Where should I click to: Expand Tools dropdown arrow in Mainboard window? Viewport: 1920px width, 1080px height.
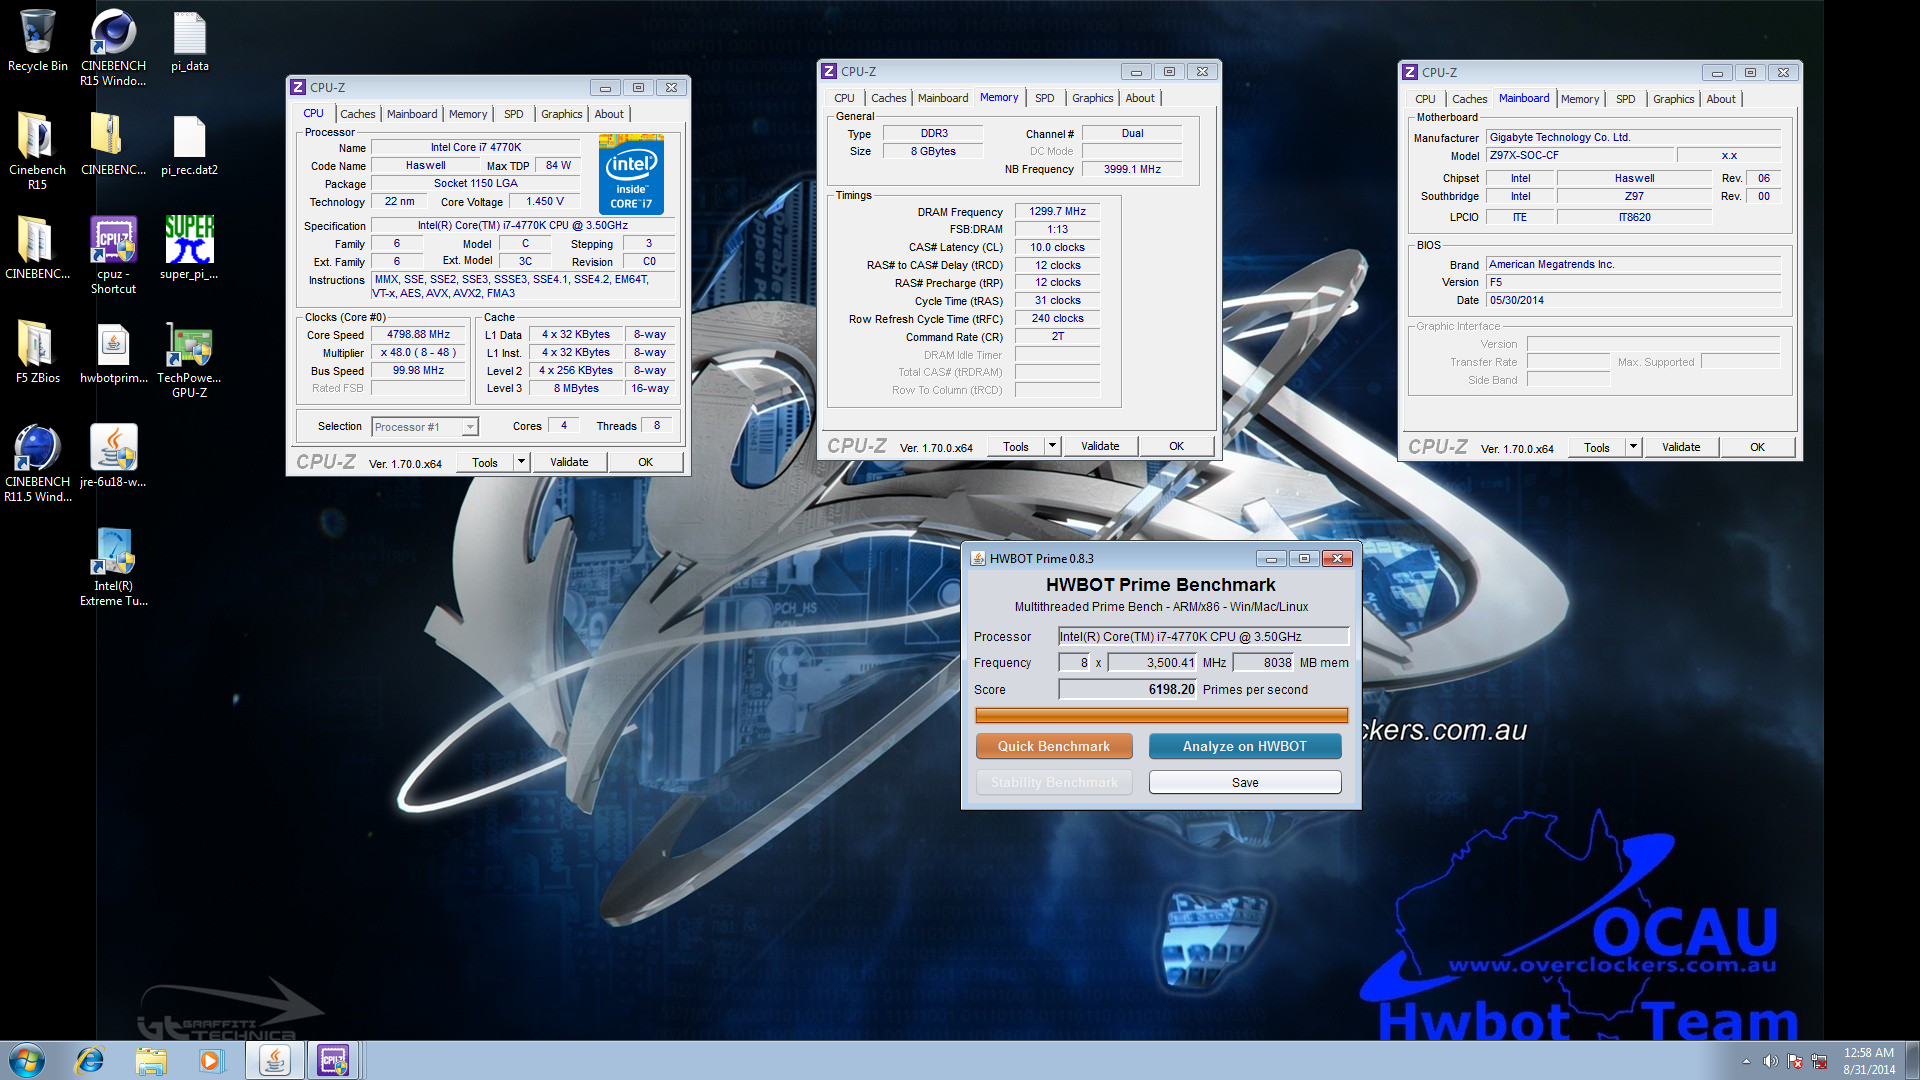pyautogui.click(x=1633, y=447)
